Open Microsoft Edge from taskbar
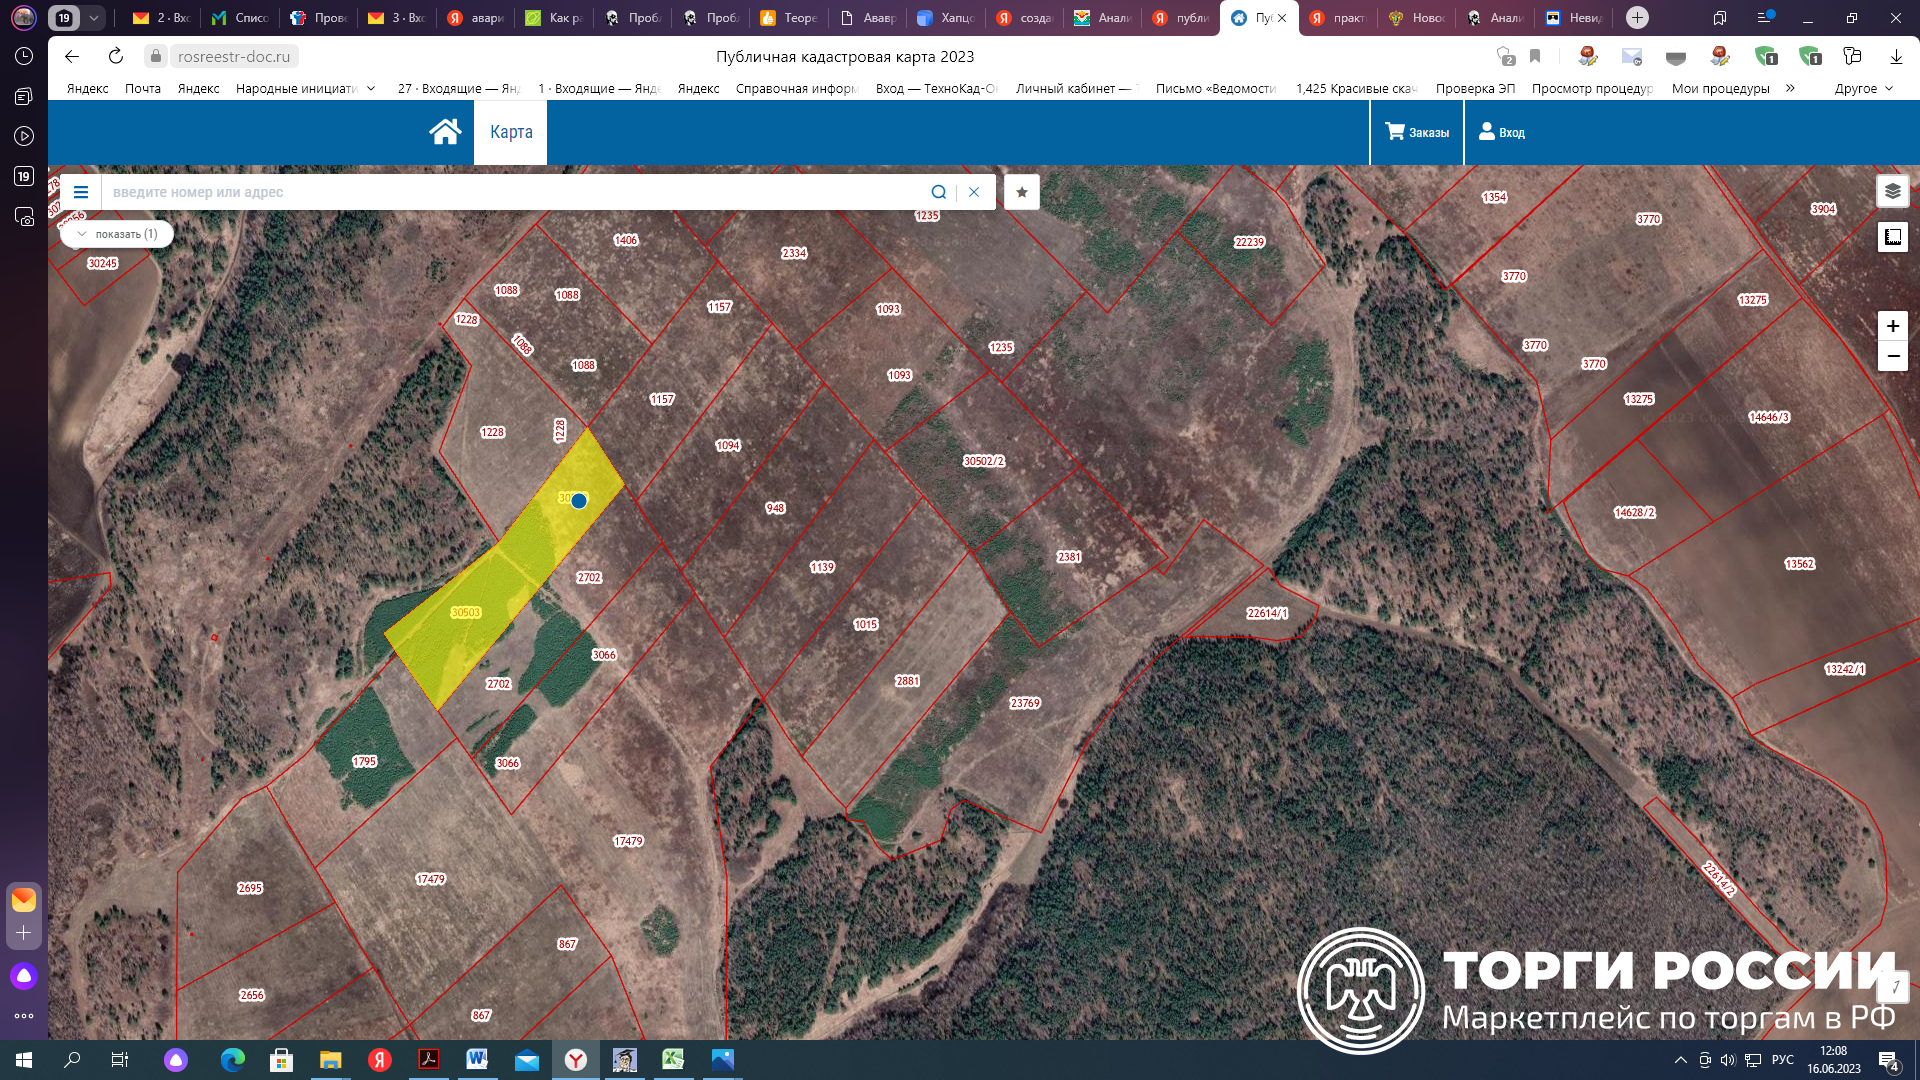 pyautogui.click(x=232, y=1060)
